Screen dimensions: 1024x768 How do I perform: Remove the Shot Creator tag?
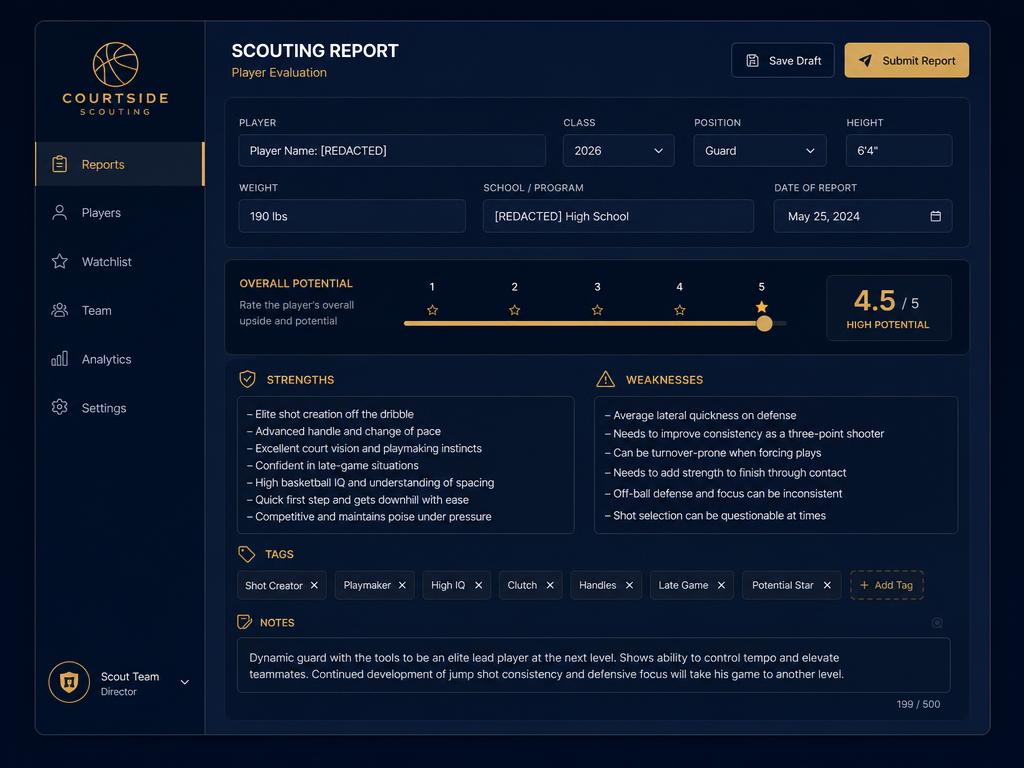pos(314,585)
